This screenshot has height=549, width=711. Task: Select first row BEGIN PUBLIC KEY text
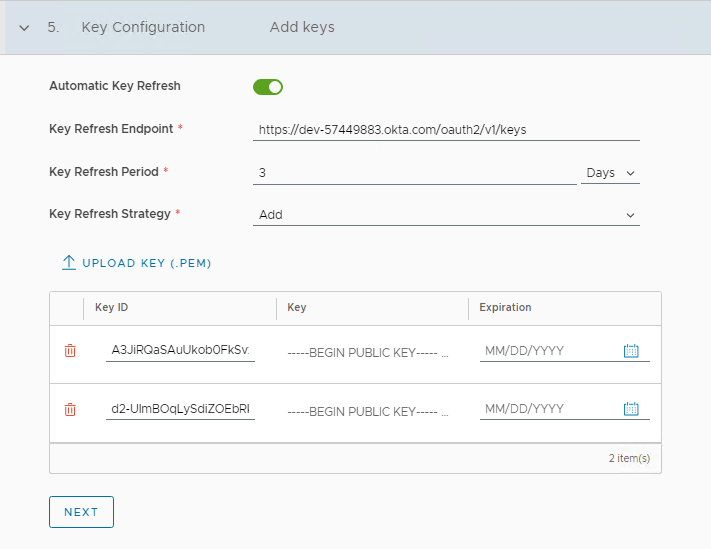[367, 352]
